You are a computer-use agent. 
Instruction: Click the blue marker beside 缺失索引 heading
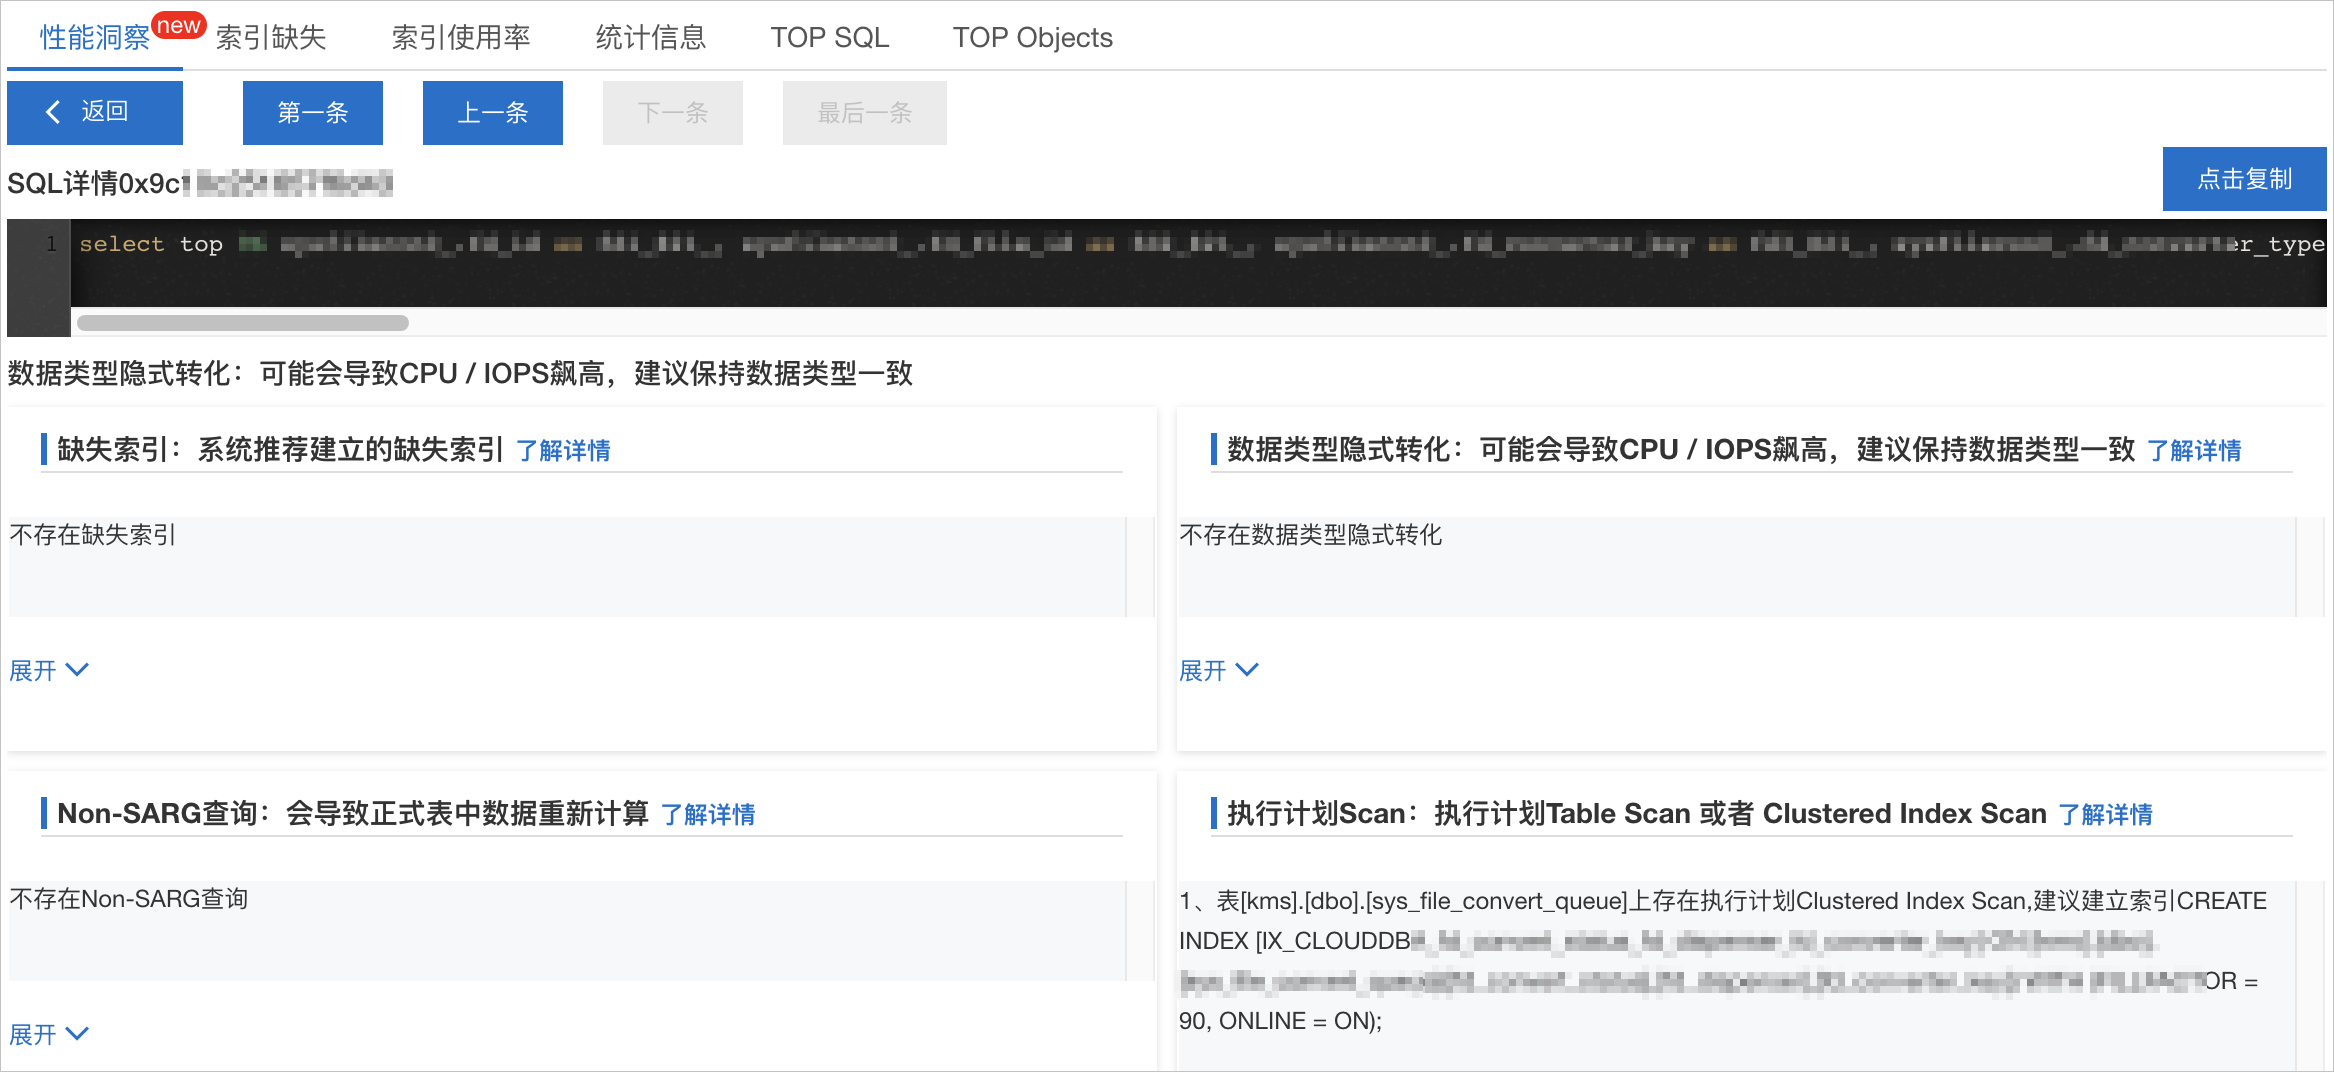coord(44,450)
